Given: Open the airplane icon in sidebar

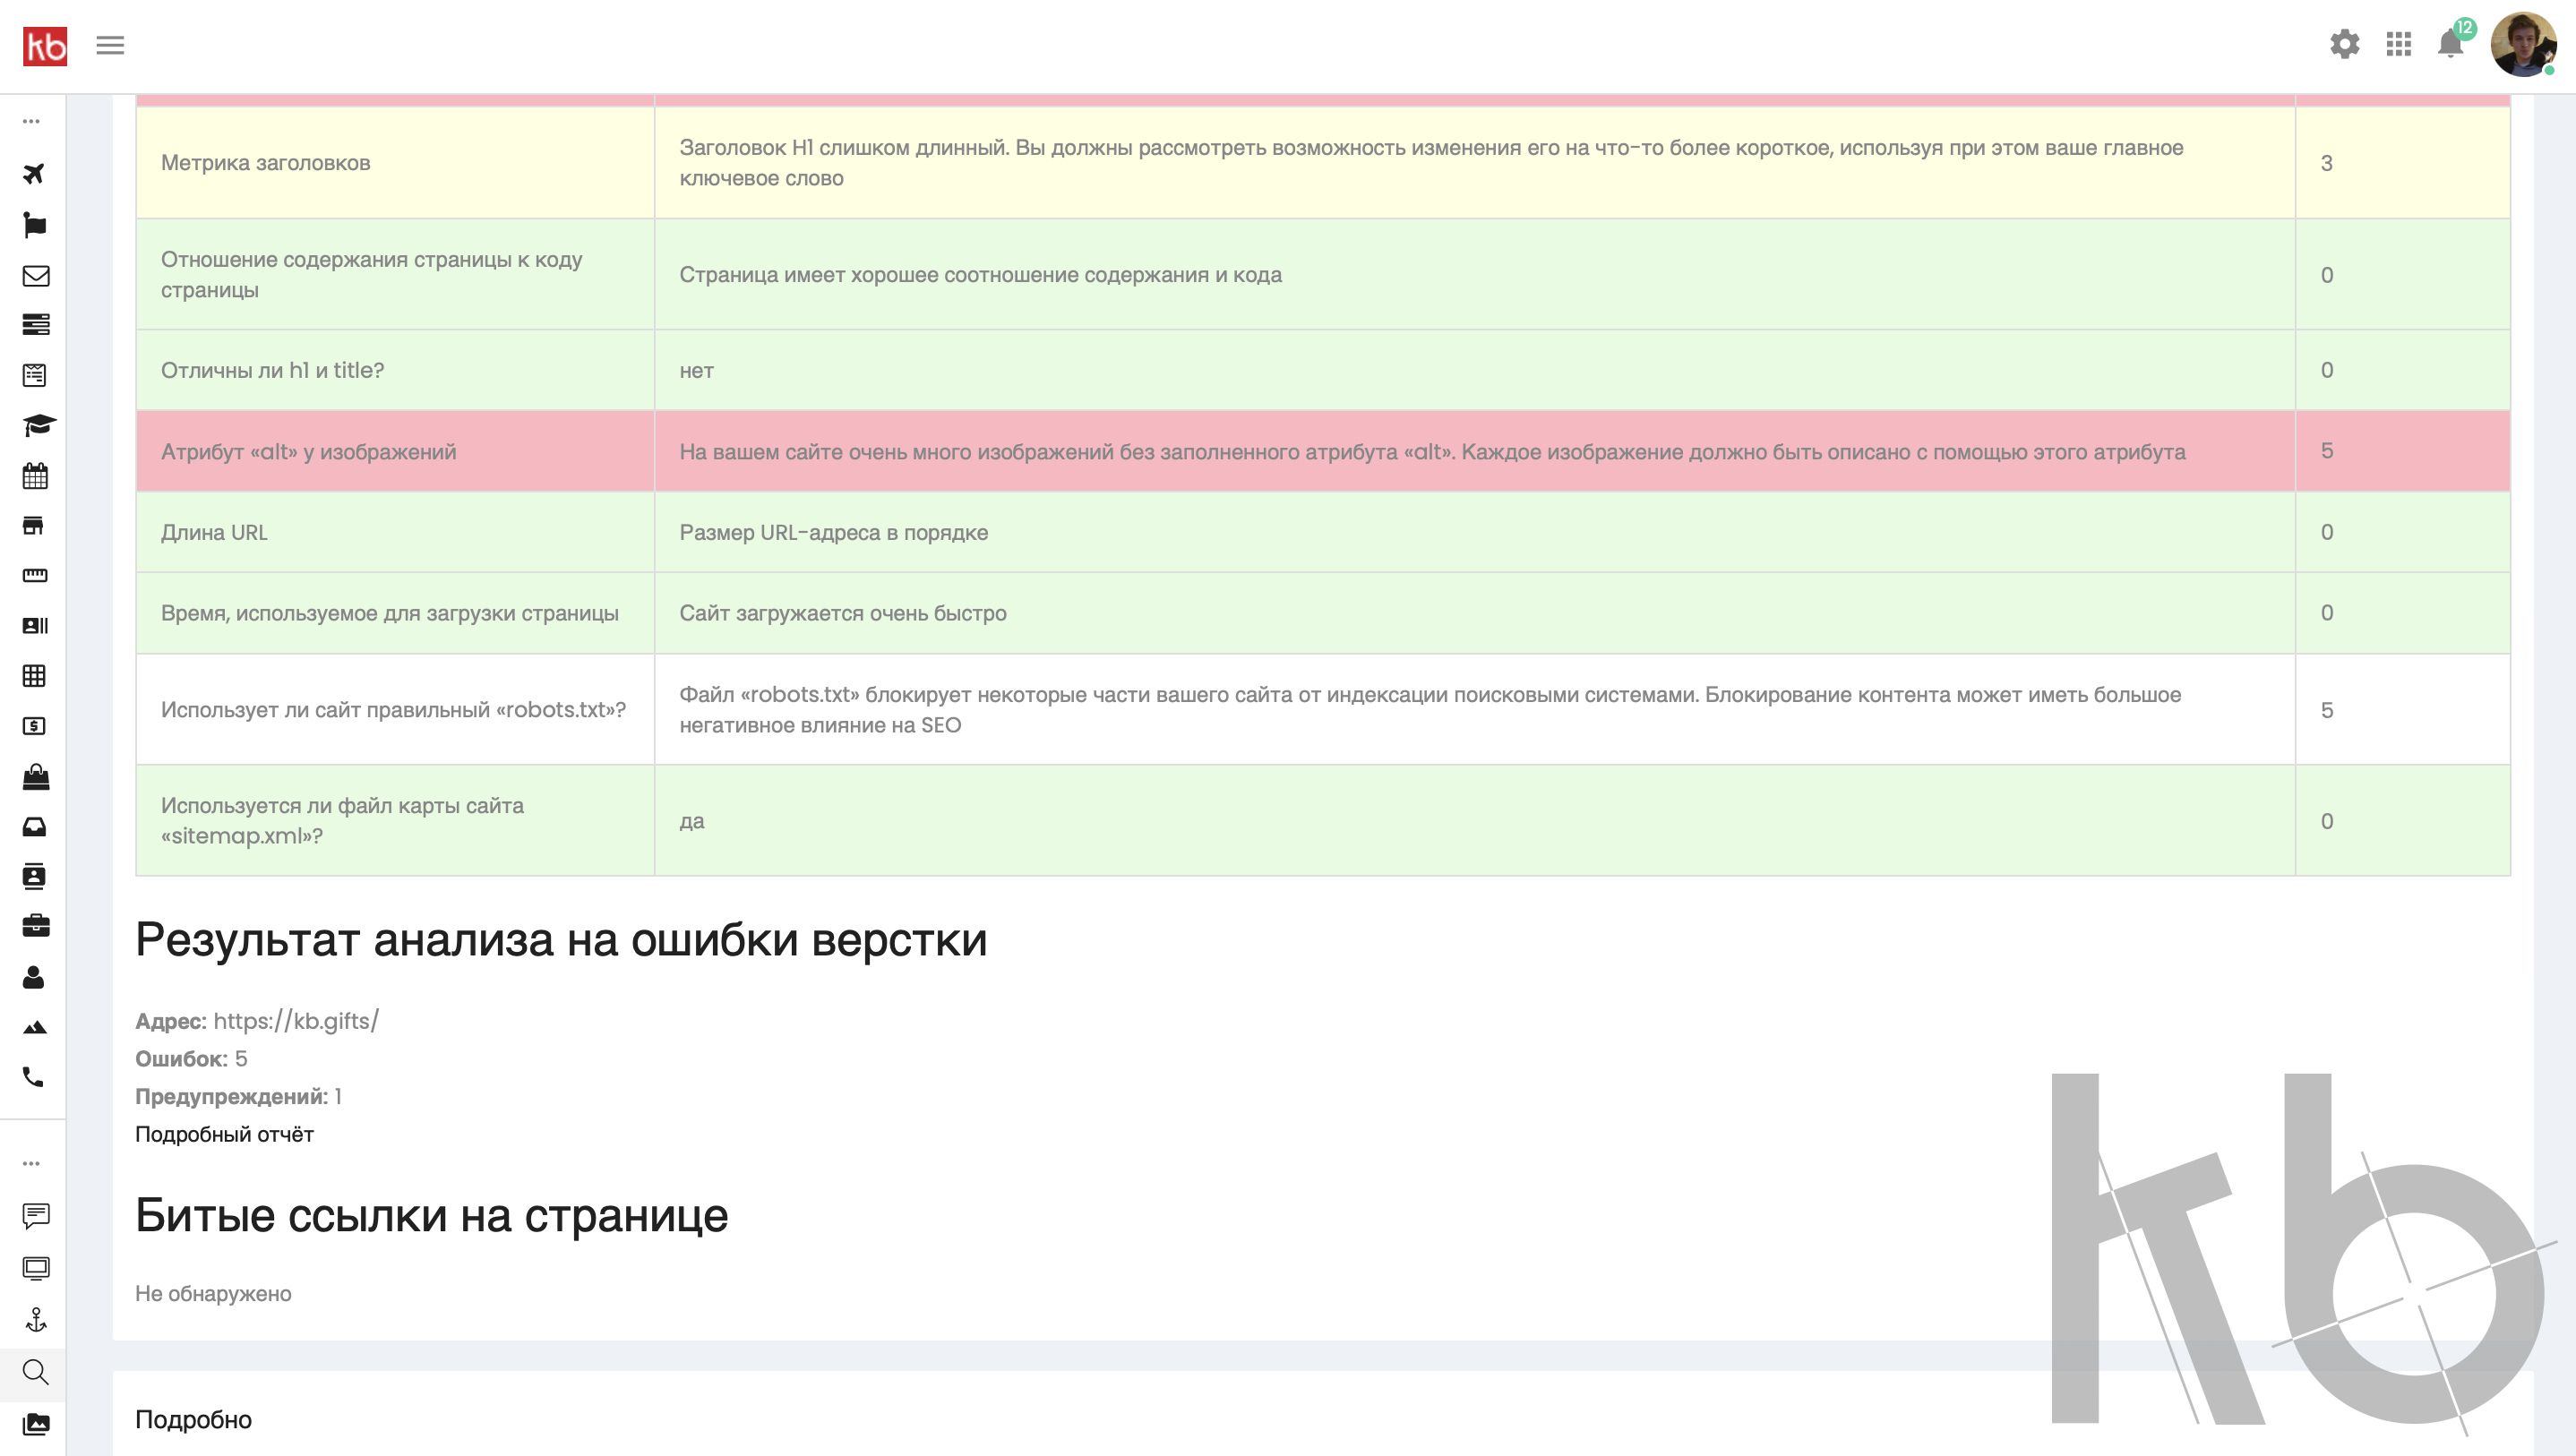Looking at the screenshot, I should click(x=34, y=174).
